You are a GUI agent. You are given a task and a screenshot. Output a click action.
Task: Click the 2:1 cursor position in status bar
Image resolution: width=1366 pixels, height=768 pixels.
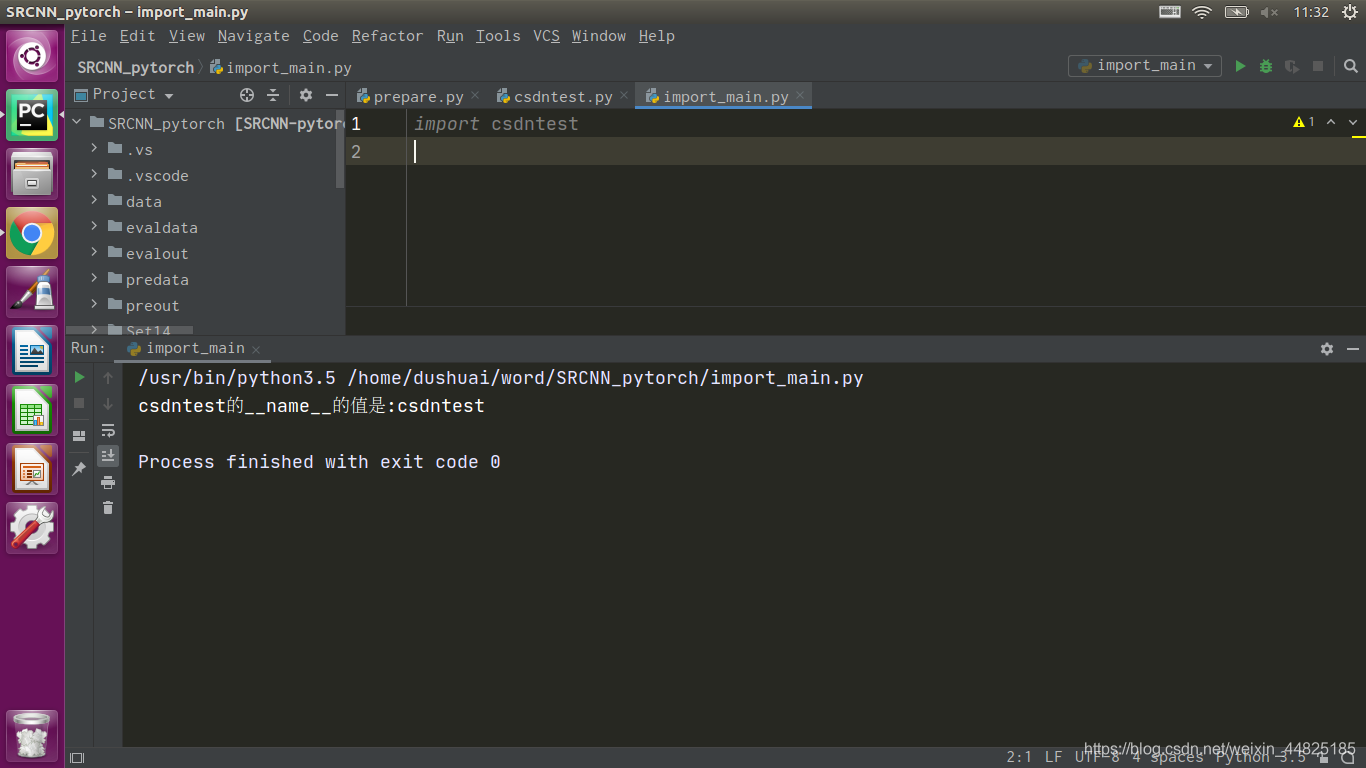click(1019, 757)
